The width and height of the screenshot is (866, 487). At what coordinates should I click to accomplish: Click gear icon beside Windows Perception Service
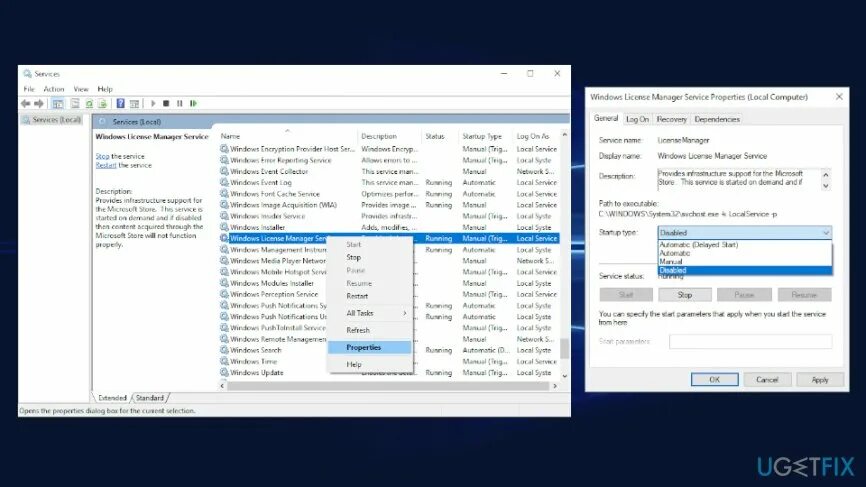pyautogui.click(x=224, y=294)
